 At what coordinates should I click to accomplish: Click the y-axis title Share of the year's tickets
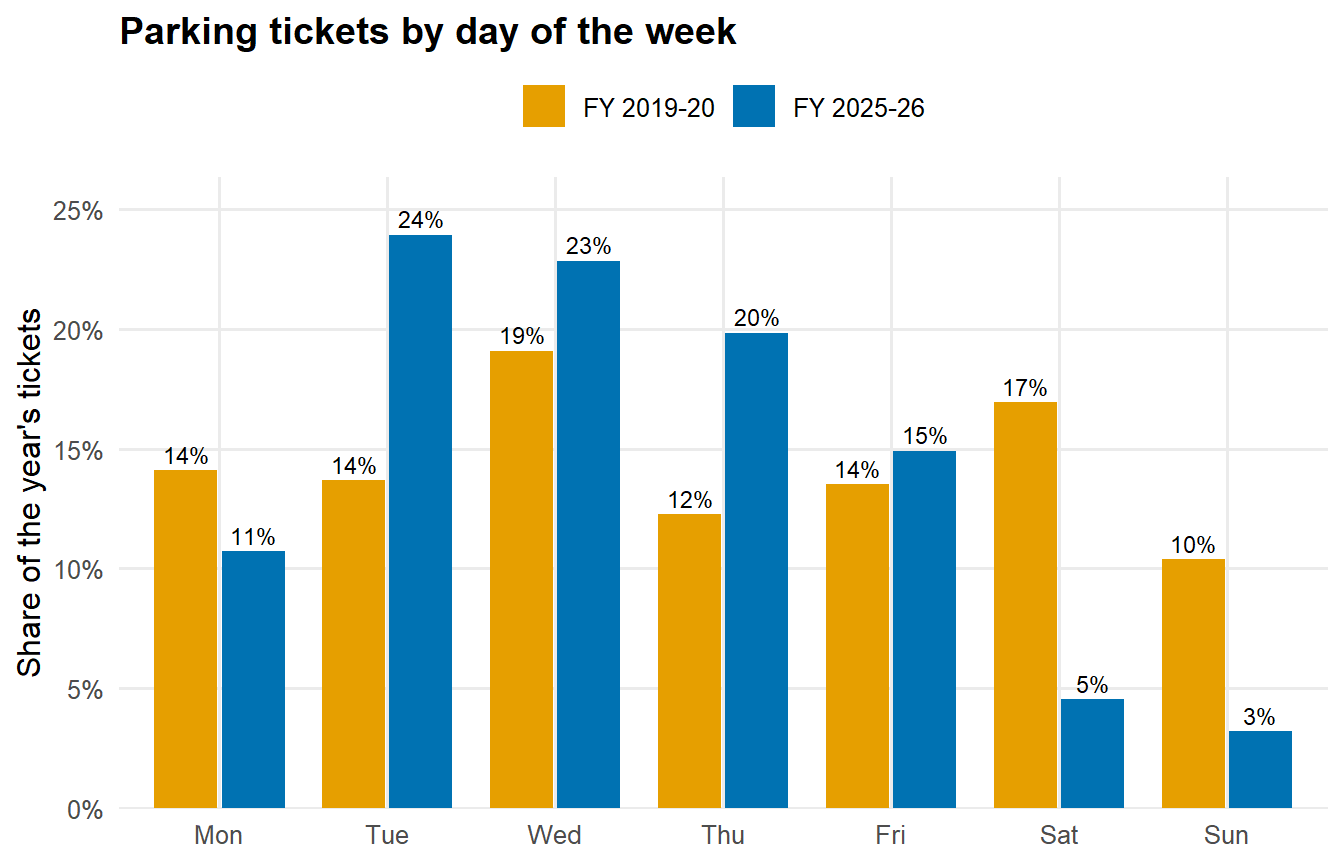(31, 491)
